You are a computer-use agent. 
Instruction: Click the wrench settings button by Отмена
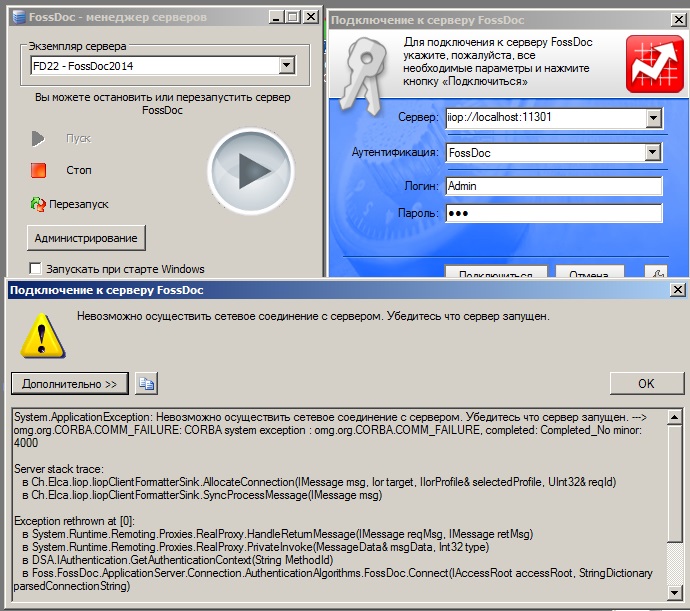point(656,272)
